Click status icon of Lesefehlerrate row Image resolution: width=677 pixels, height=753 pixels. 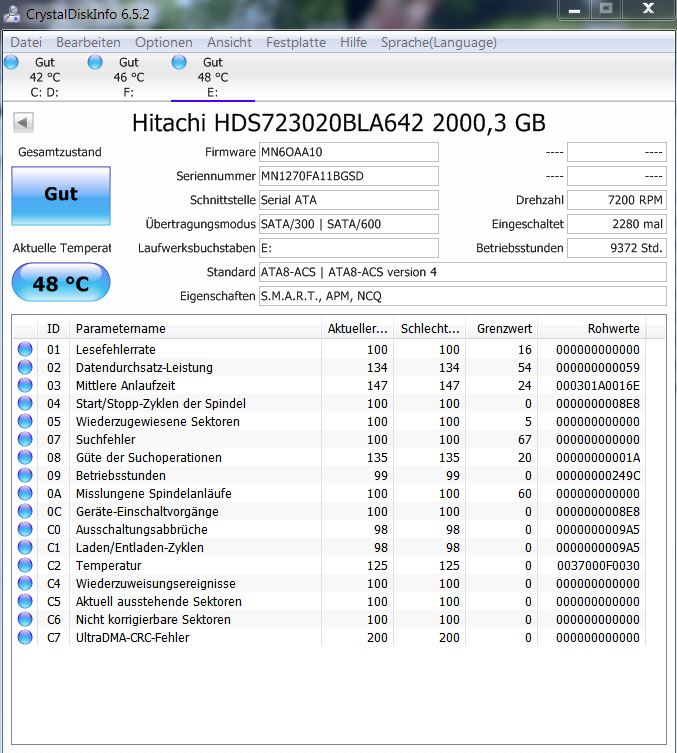pyautogui.click(x=25, y=349)
